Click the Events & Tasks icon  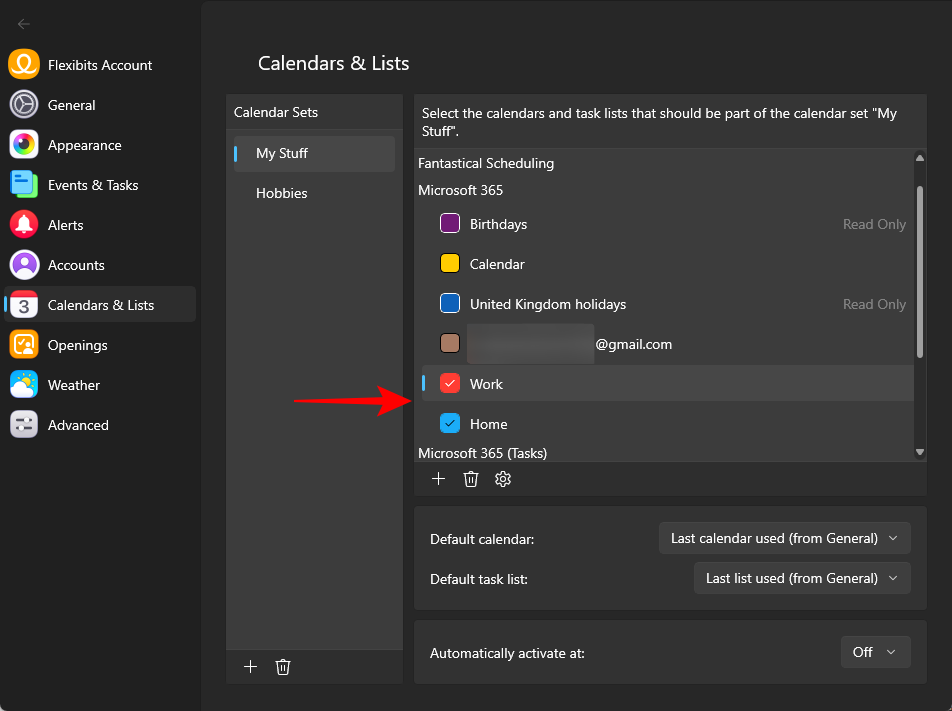coord(24,185)
